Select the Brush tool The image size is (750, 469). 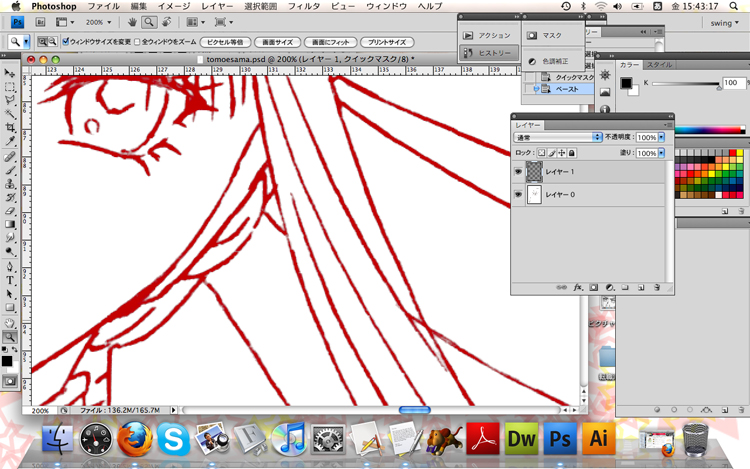(10, 170)
